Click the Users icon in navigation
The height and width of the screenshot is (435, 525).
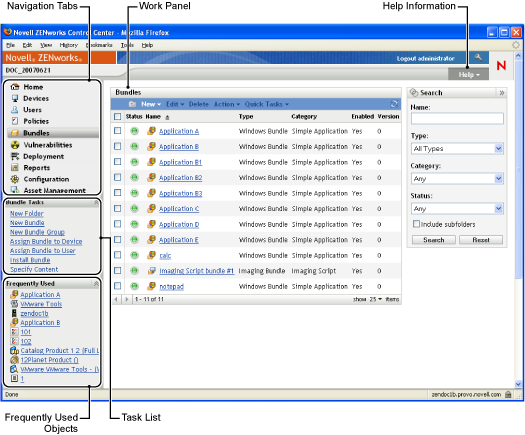(x=15, y=110)
